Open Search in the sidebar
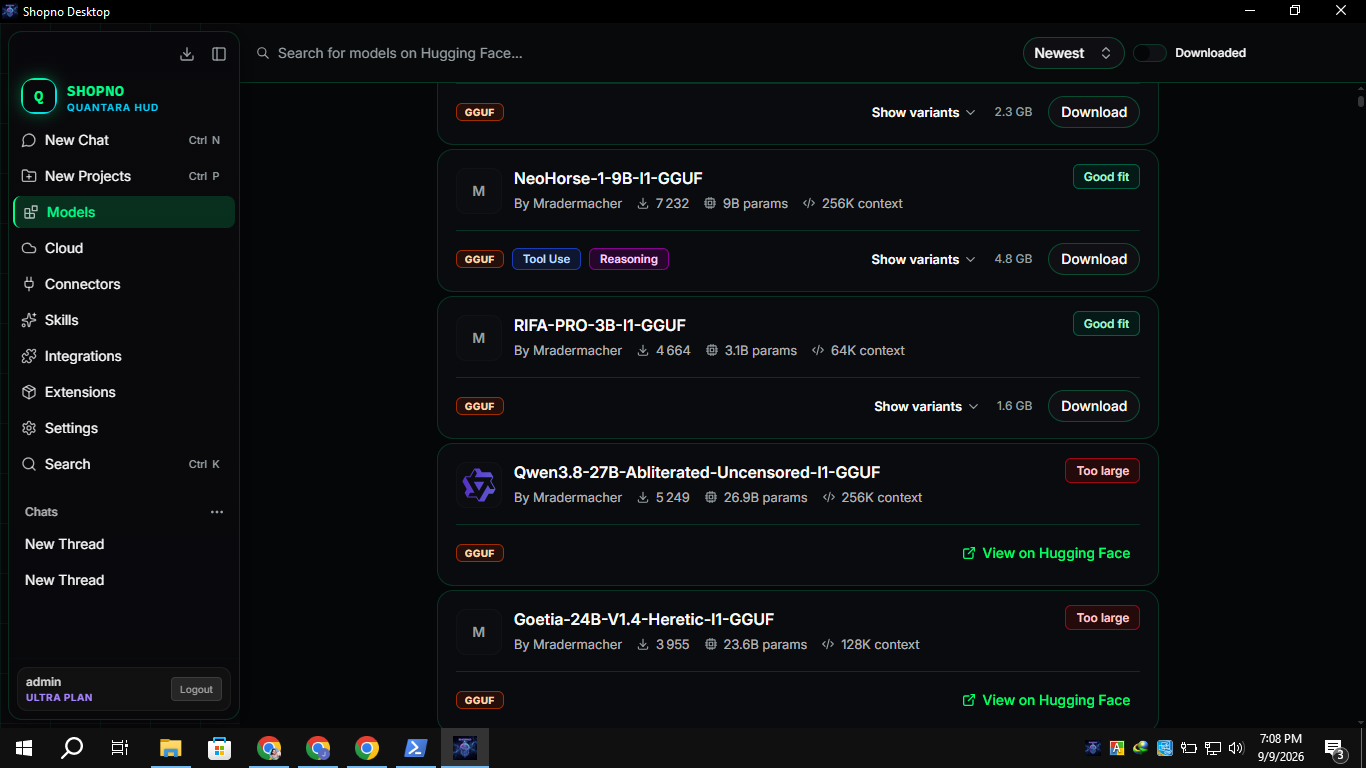 tap(124, 464)
